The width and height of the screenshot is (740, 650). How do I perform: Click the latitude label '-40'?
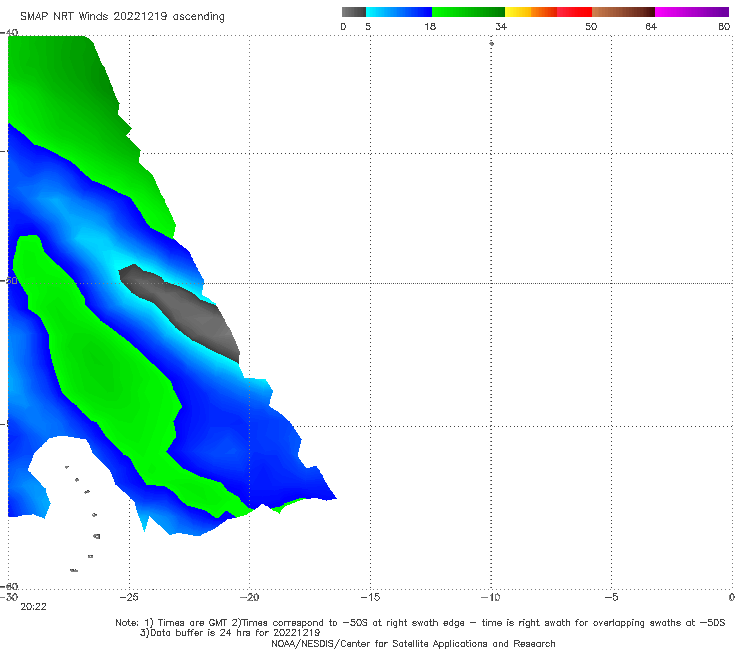[10, 32]
